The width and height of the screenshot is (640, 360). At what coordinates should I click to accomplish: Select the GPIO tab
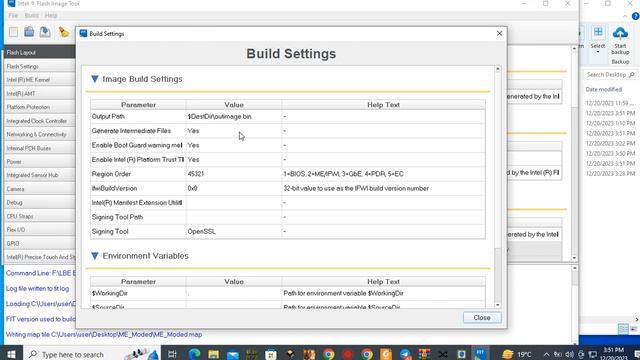click(x=40, y=244)
